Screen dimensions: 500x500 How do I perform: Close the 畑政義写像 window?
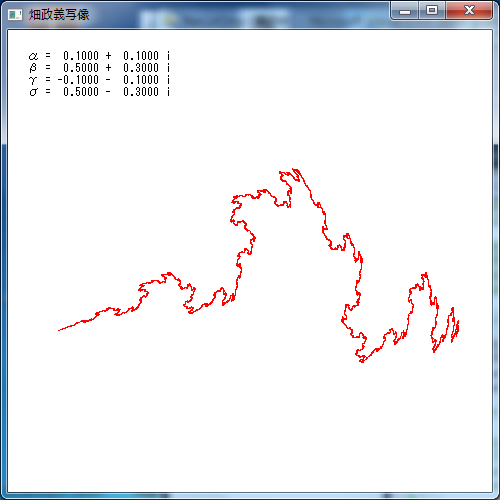pyautogui.click(x=469, y=11)
